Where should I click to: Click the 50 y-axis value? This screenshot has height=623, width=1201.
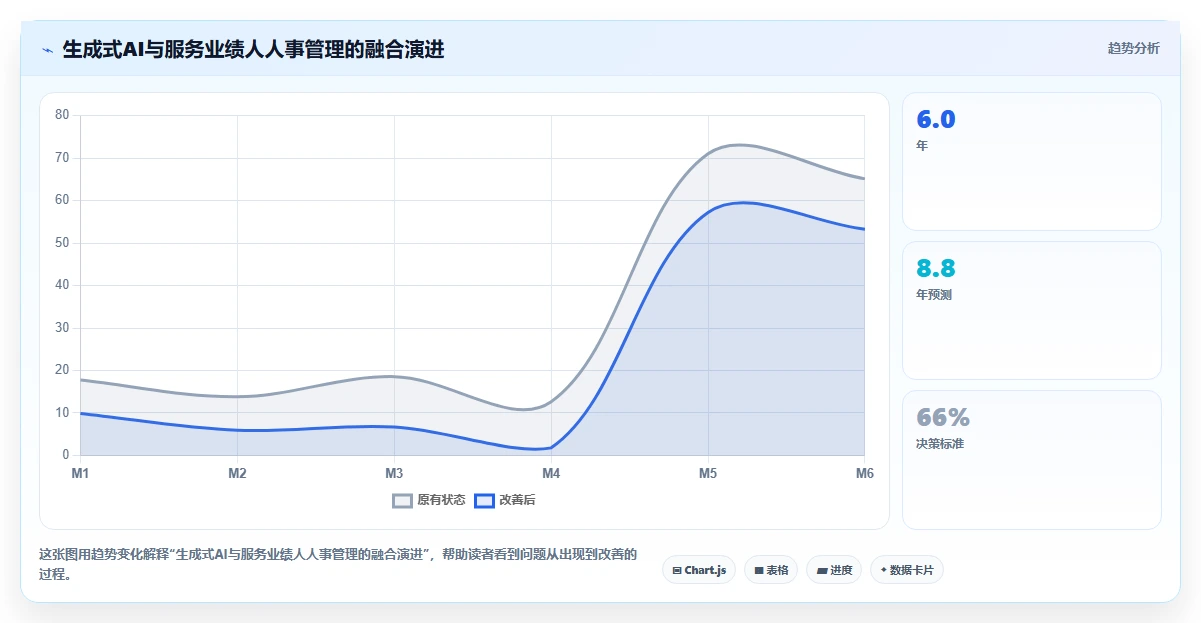62,243
